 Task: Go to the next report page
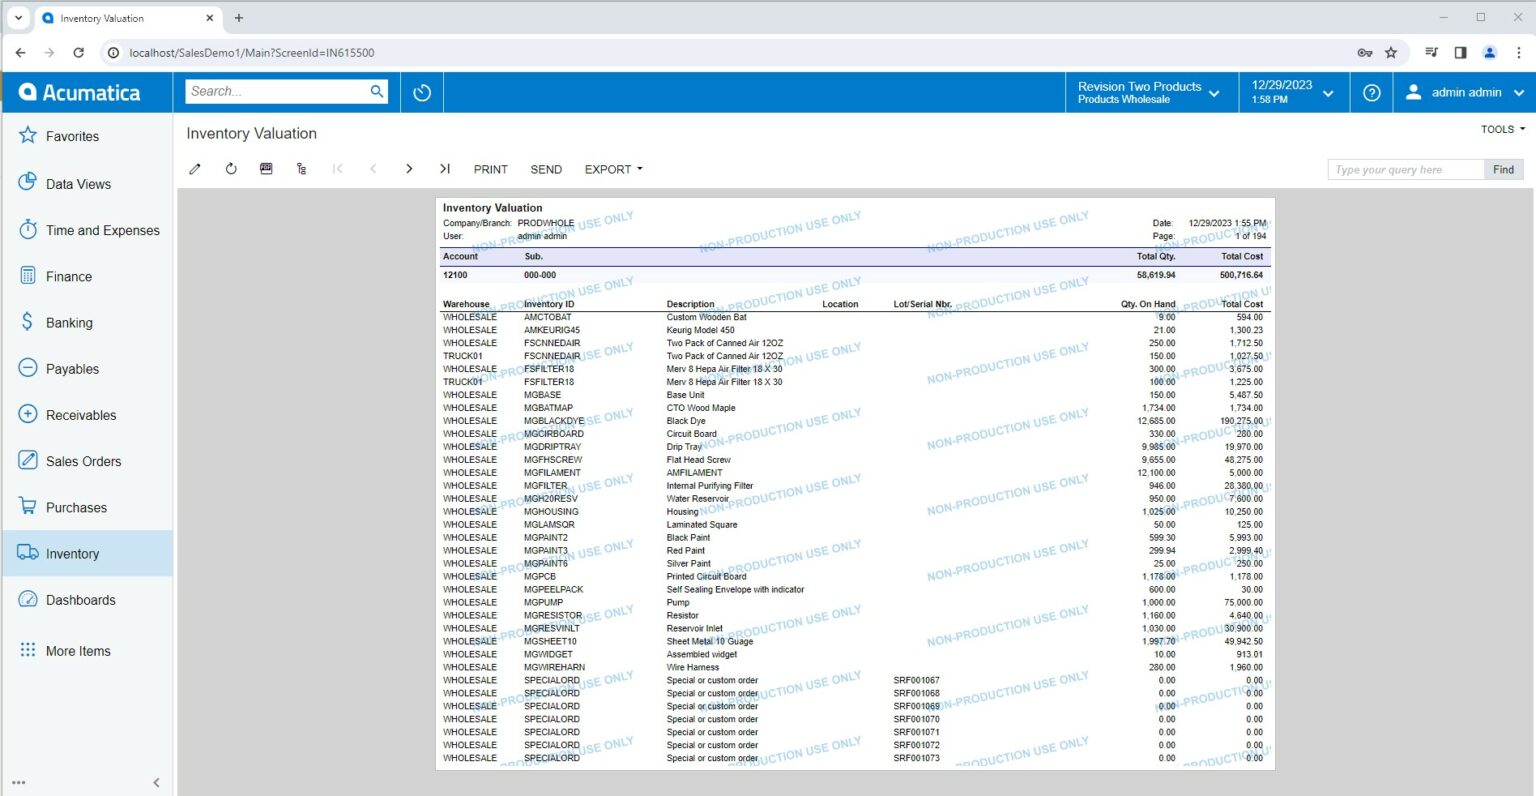[409, 169]
